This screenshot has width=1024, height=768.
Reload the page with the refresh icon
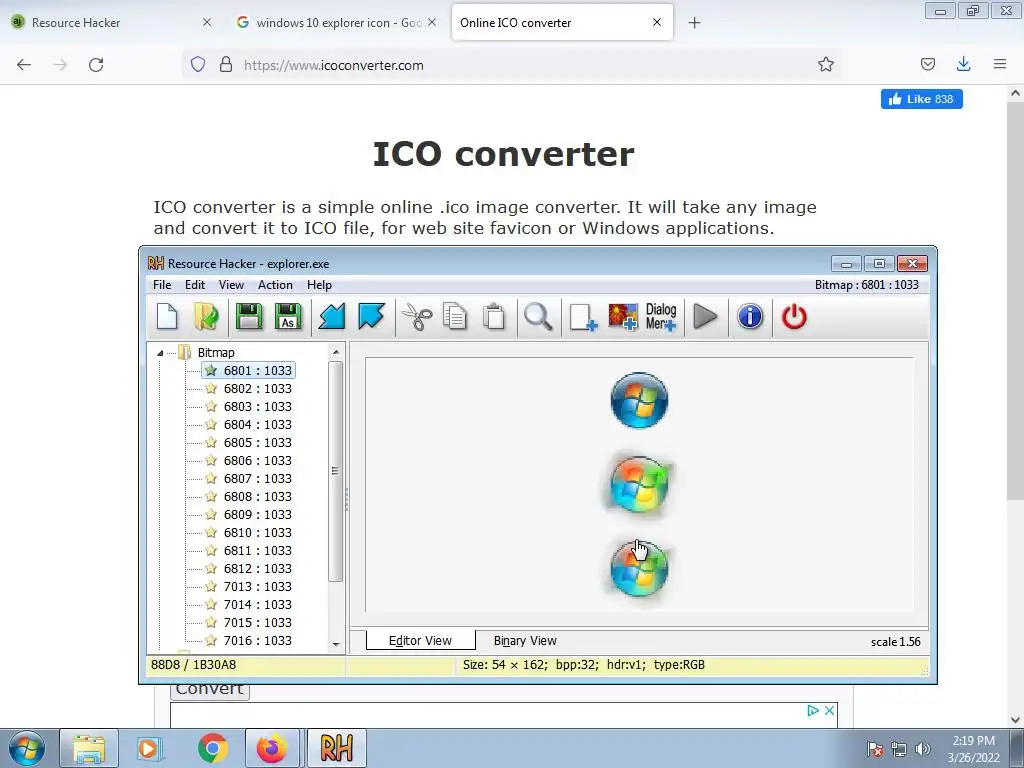pos(96,65)
